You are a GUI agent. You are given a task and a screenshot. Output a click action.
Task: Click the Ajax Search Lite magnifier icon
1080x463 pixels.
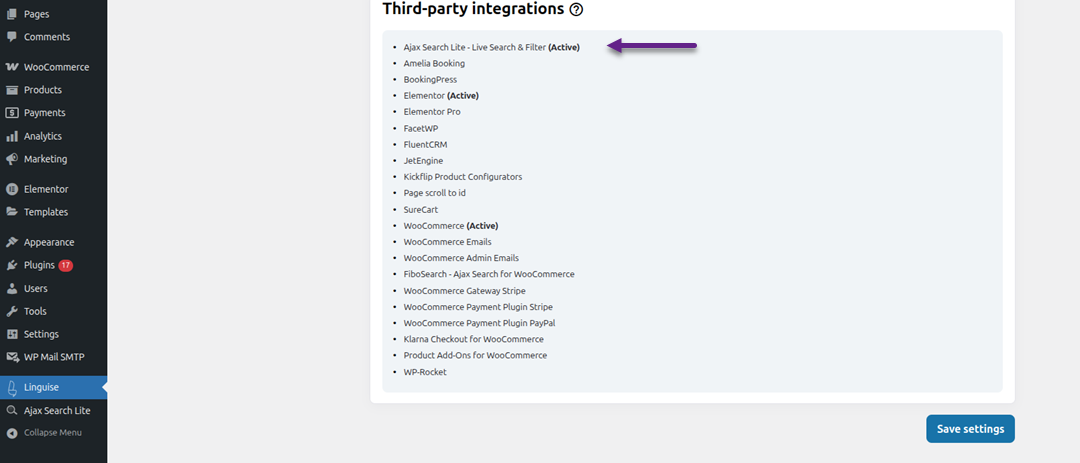coord(12,411)
